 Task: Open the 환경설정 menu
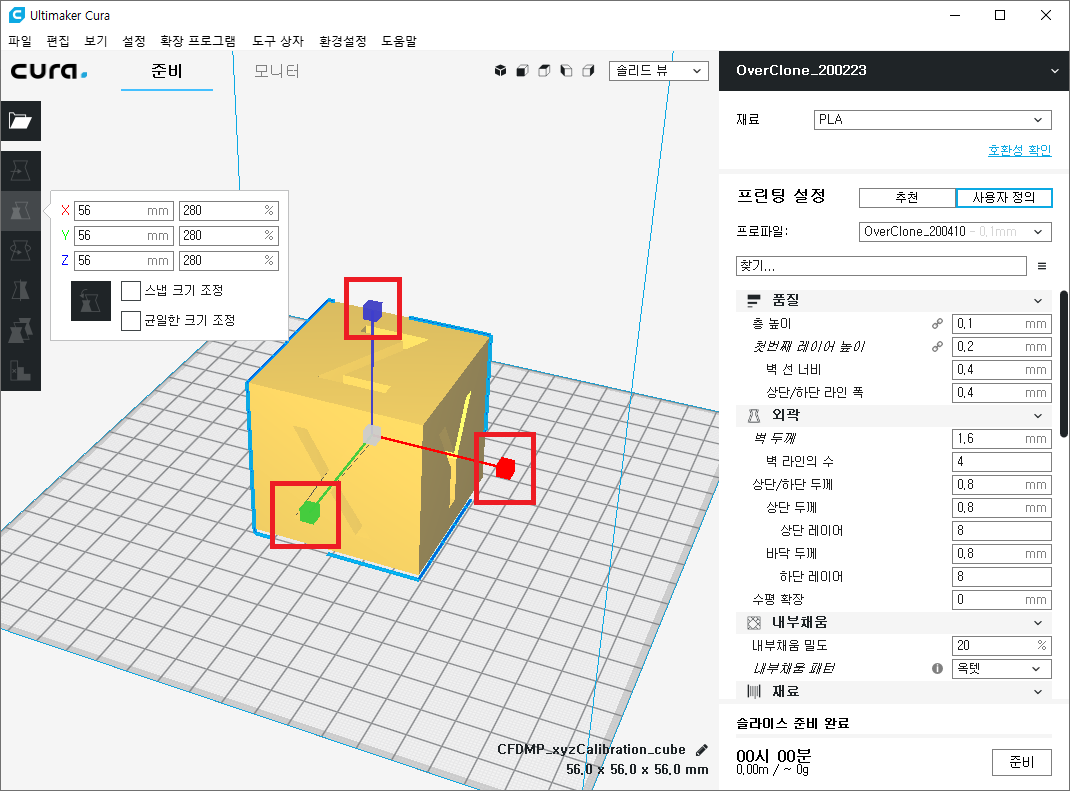343,41
